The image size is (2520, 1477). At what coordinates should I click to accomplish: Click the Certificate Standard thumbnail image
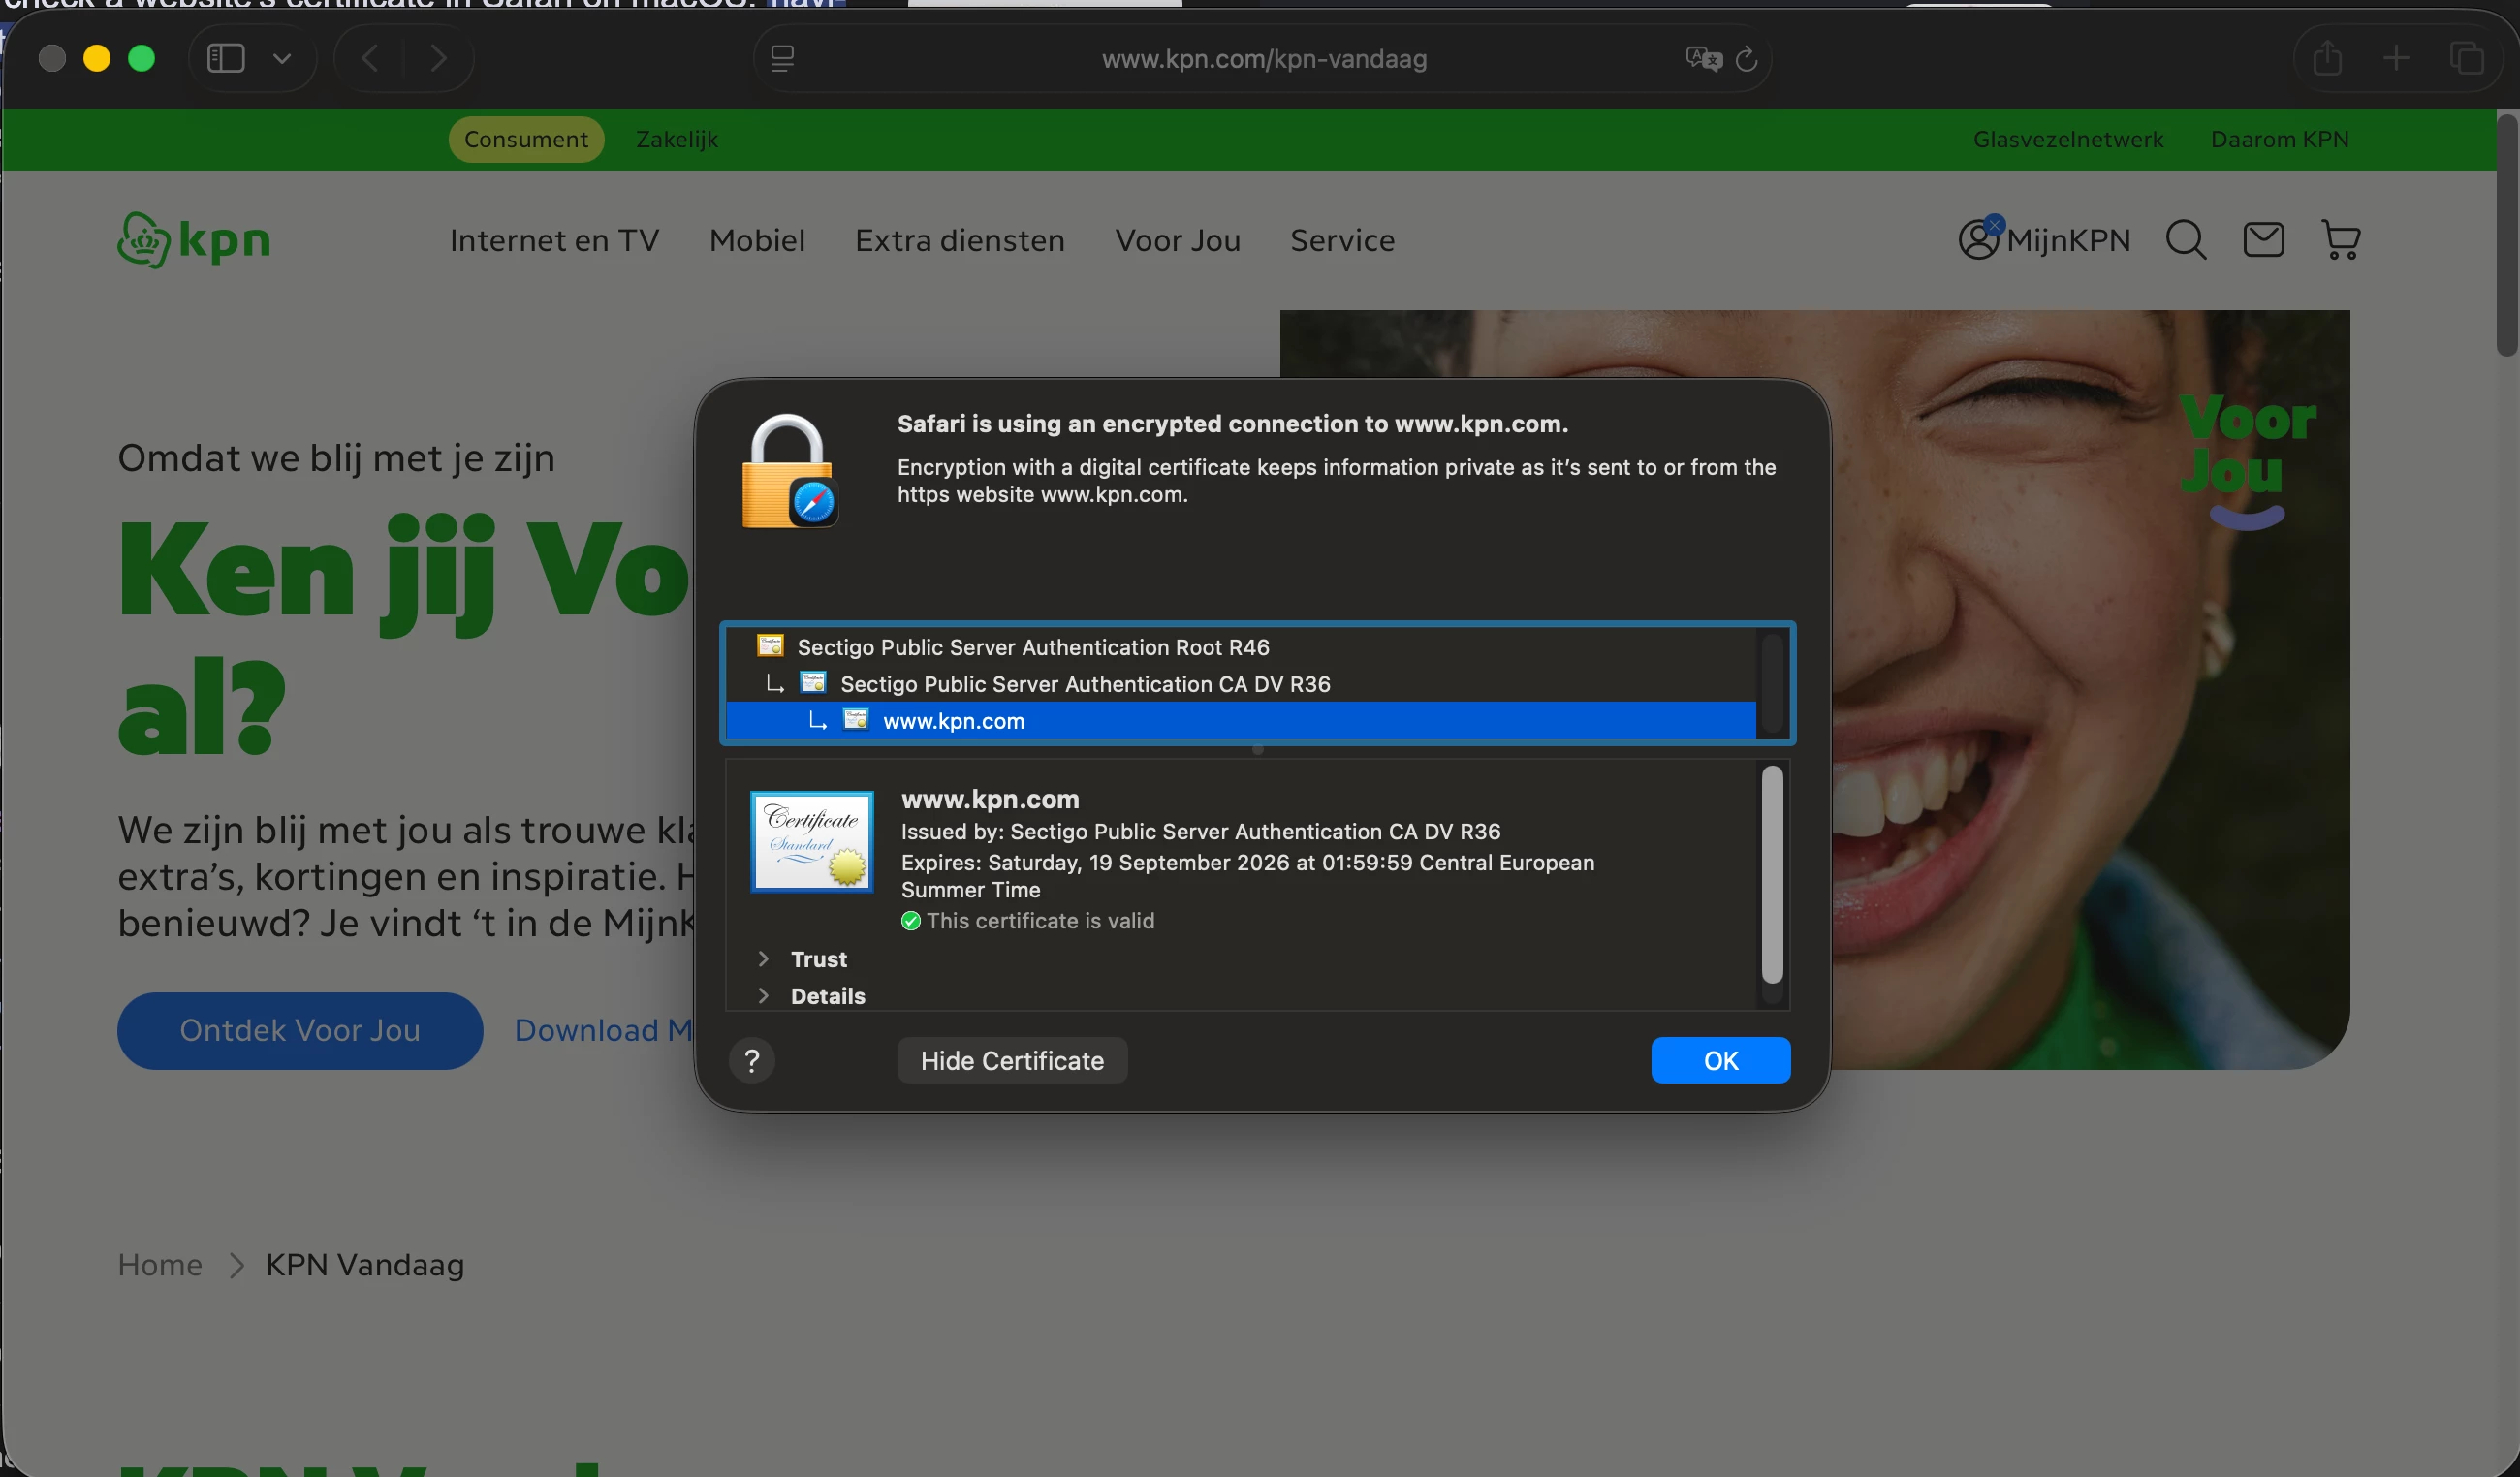click(812, 841)
